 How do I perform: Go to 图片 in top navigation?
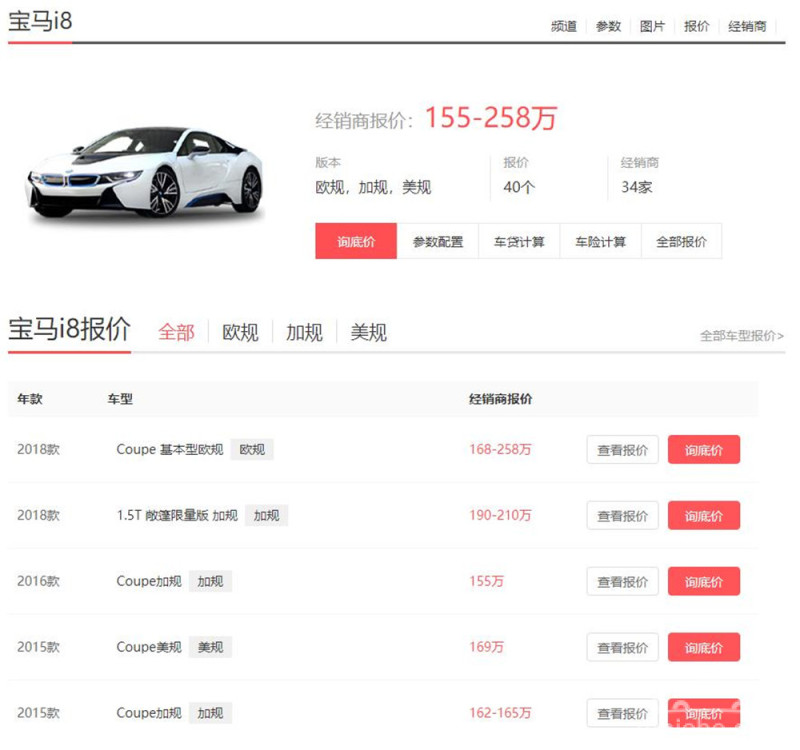[652, 26]
